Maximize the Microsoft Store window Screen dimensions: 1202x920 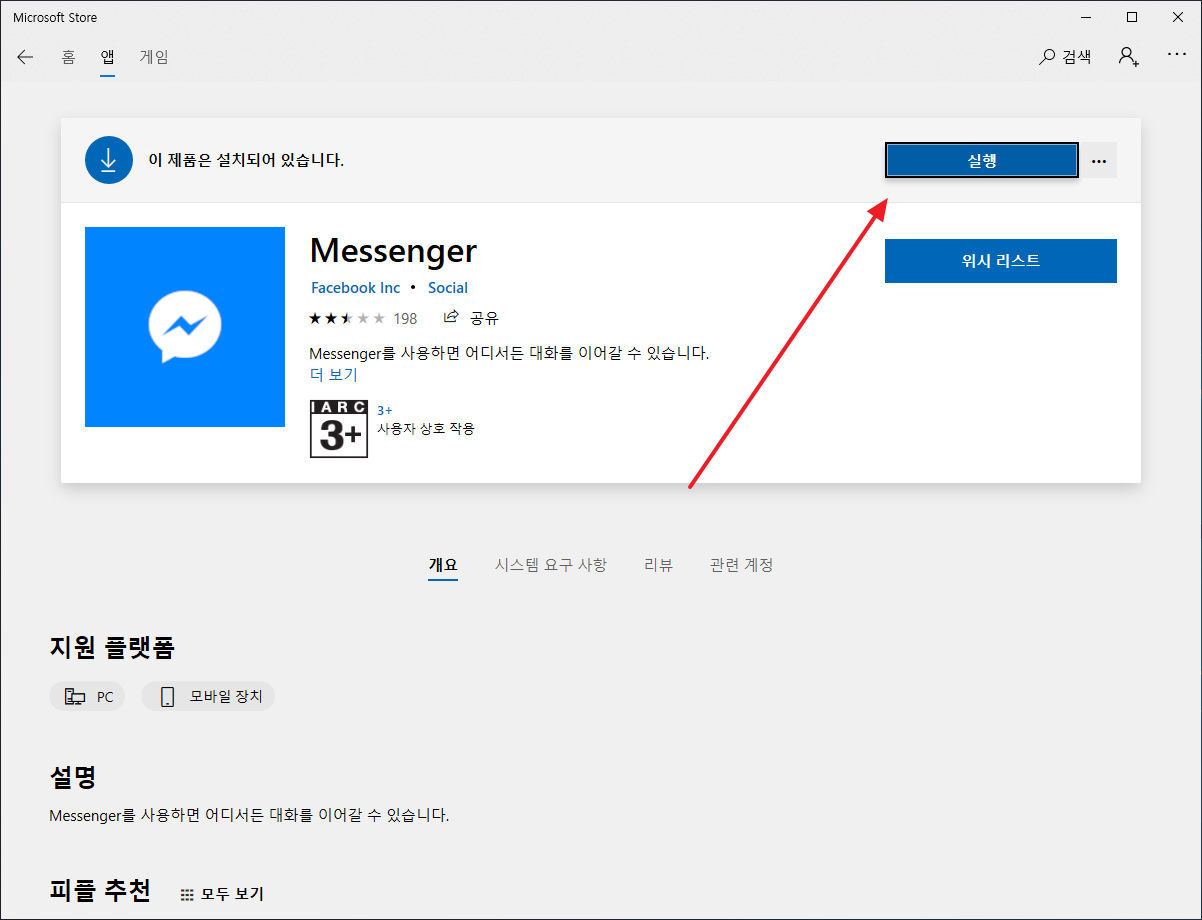click(x=1132, y=17)
